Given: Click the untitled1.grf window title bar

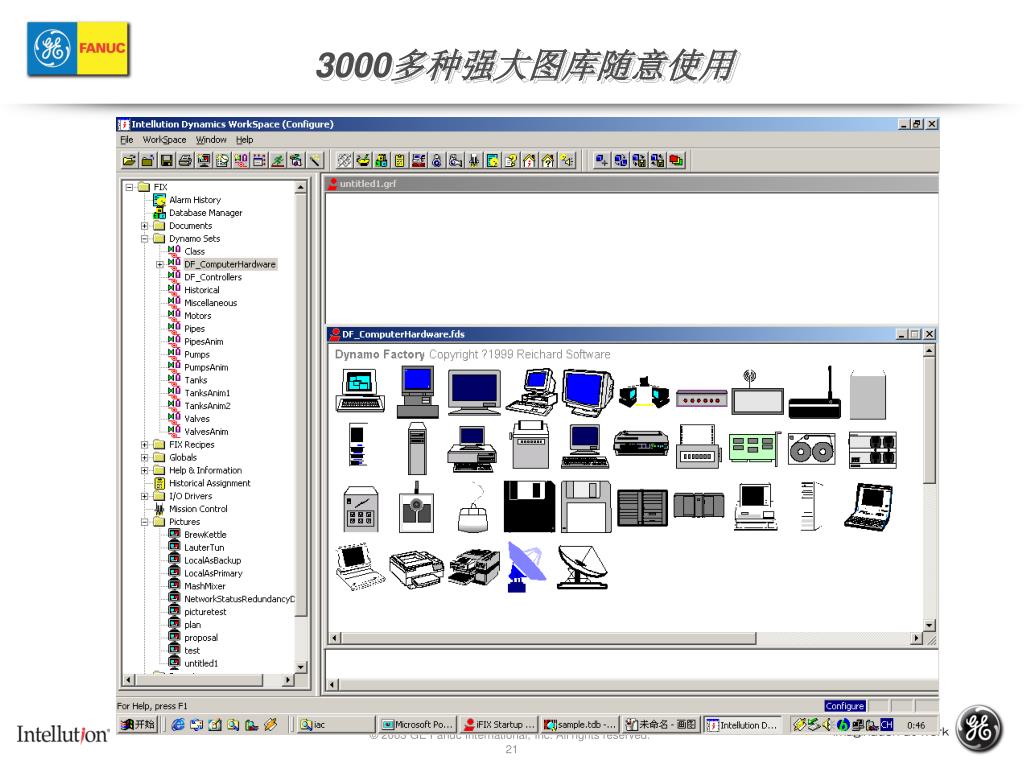Looking at the screenshot, I should (x=632, y=184).
